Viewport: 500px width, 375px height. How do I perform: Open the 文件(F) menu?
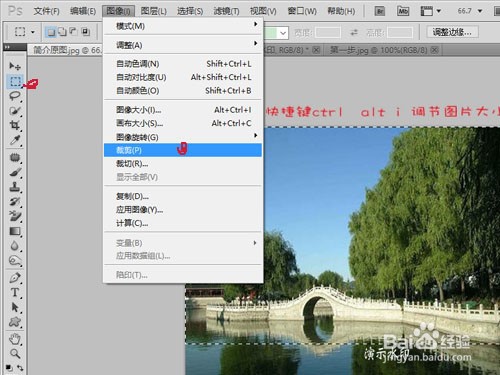pos(46,11)
